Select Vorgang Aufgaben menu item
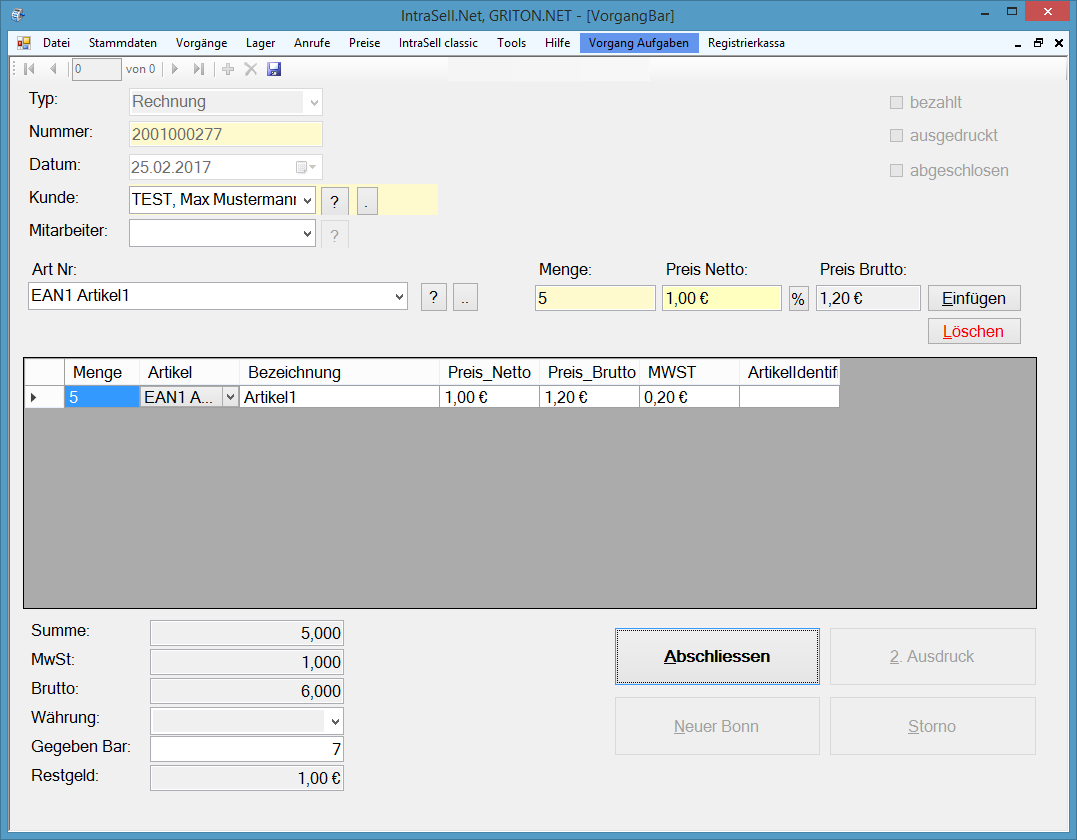Screen dimensions: 1077x840 639,43
